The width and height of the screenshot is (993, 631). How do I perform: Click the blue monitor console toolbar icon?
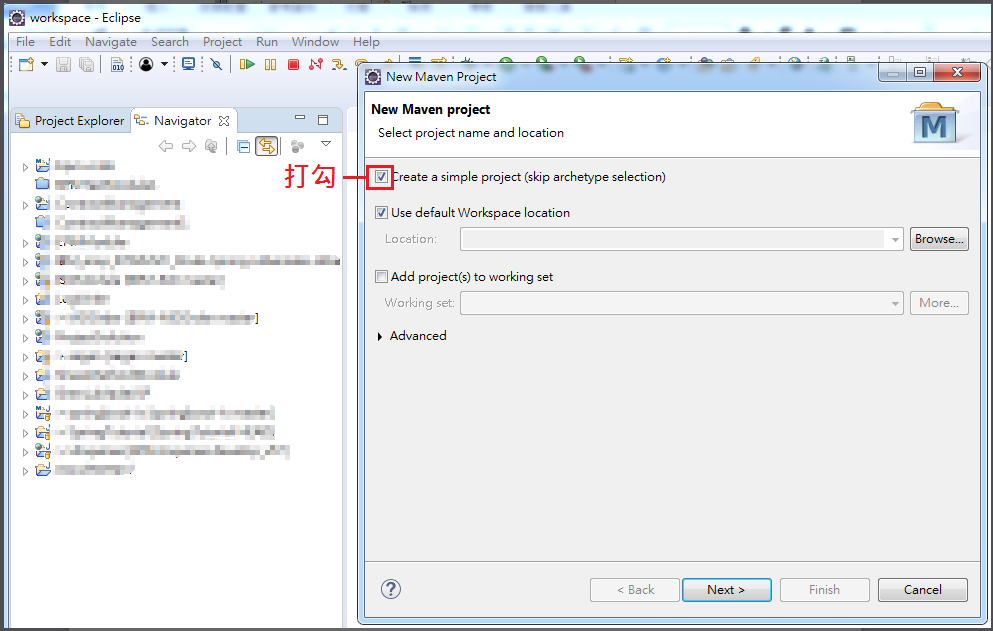(189, 64)
